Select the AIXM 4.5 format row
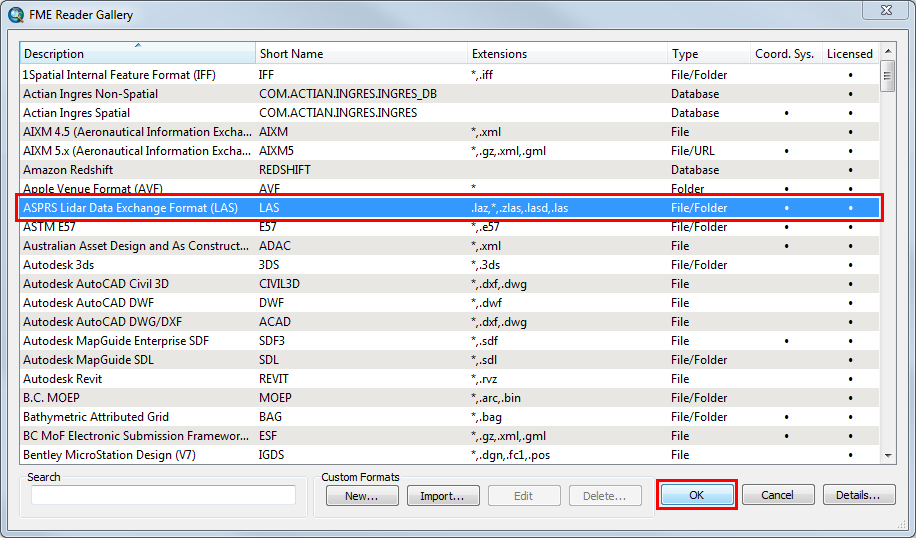 tap(449, 131)
